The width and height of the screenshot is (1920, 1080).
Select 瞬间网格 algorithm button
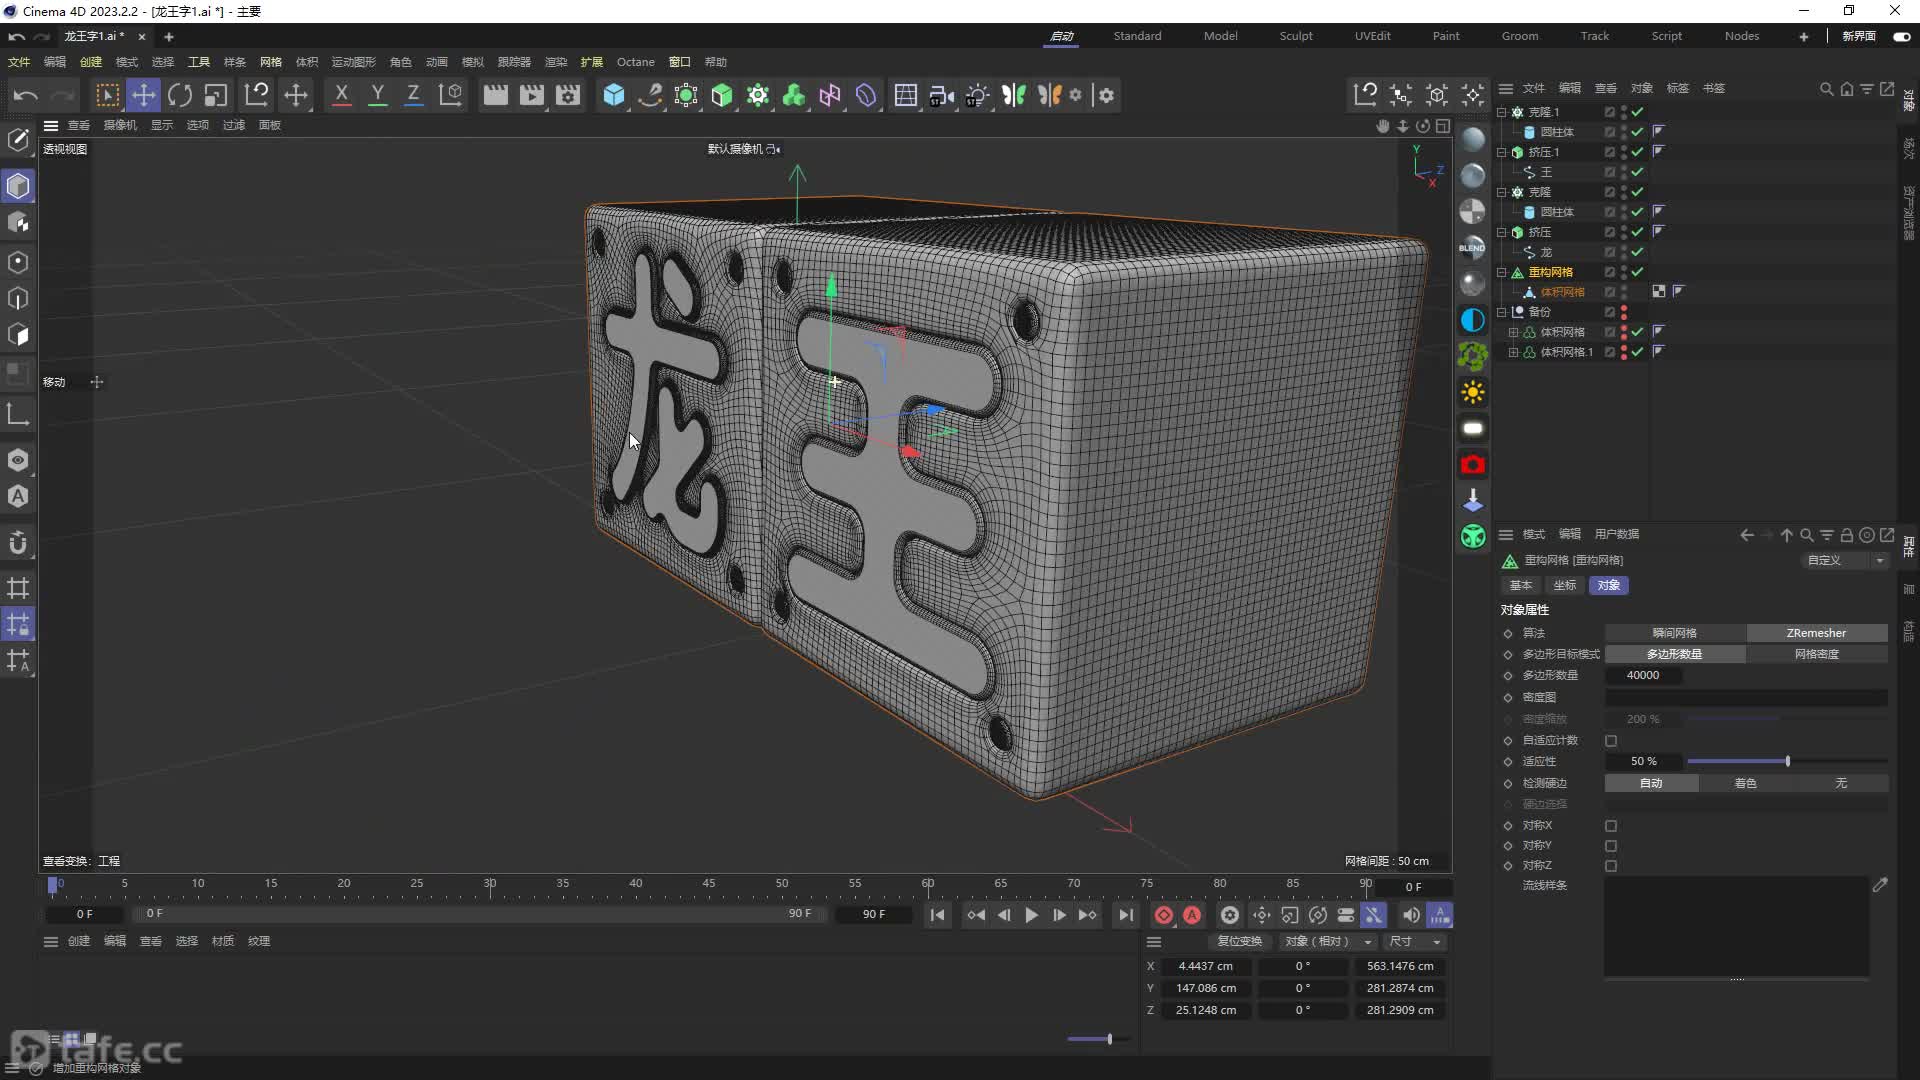point(1675,633)
